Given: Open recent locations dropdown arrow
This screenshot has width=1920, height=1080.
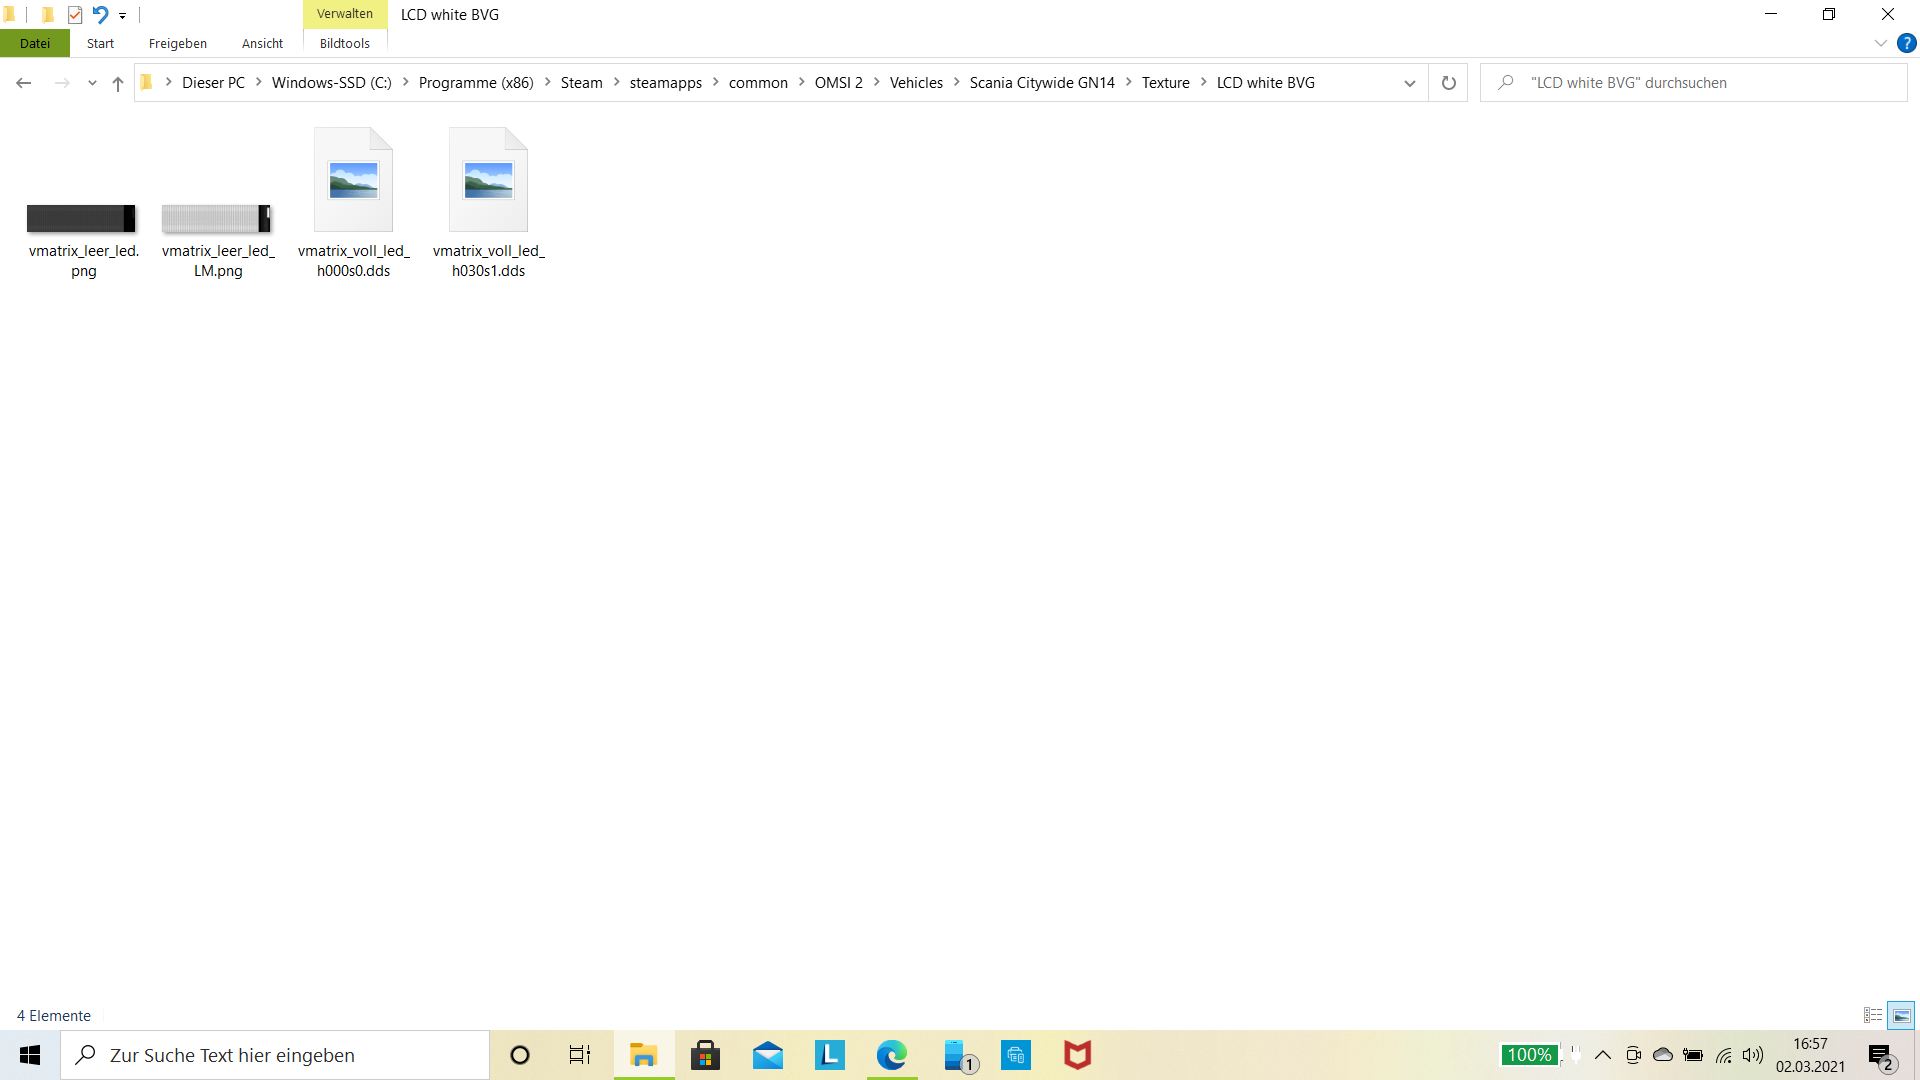Looking at the screenshot, I should tap(92, 83).
